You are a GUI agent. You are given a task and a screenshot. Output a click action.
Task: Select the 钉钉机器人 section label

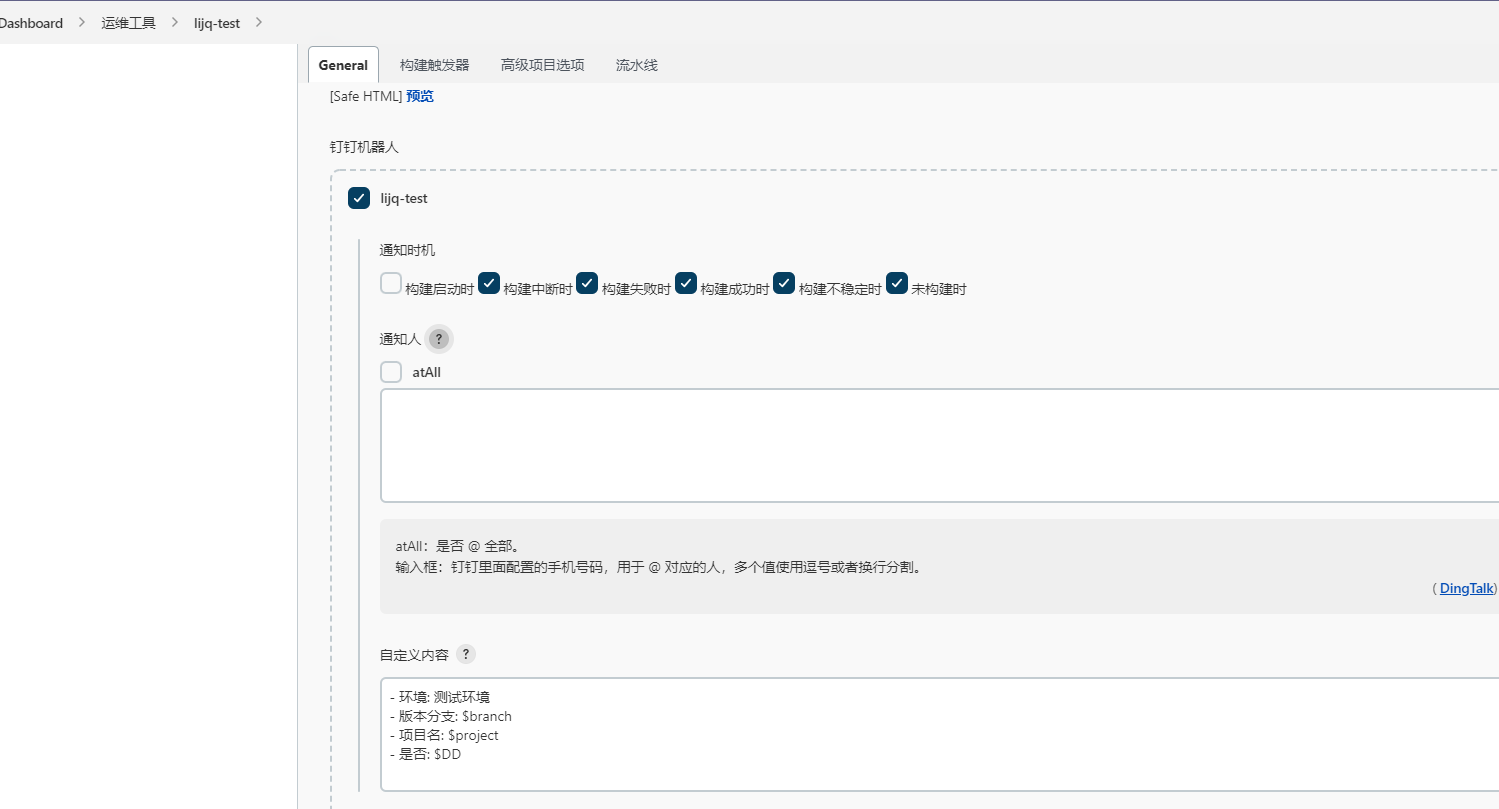[x=364, y=146]
